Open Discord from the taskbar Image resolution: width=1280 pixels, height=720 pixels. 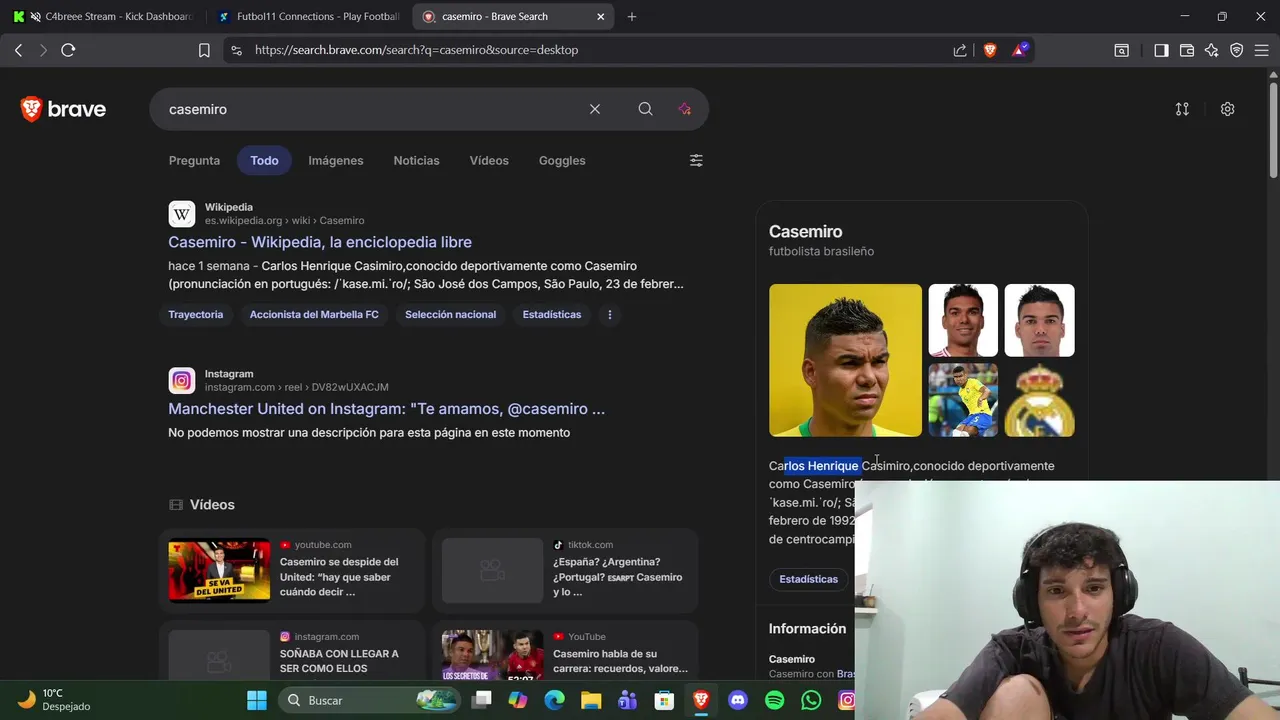pos(738,700)
